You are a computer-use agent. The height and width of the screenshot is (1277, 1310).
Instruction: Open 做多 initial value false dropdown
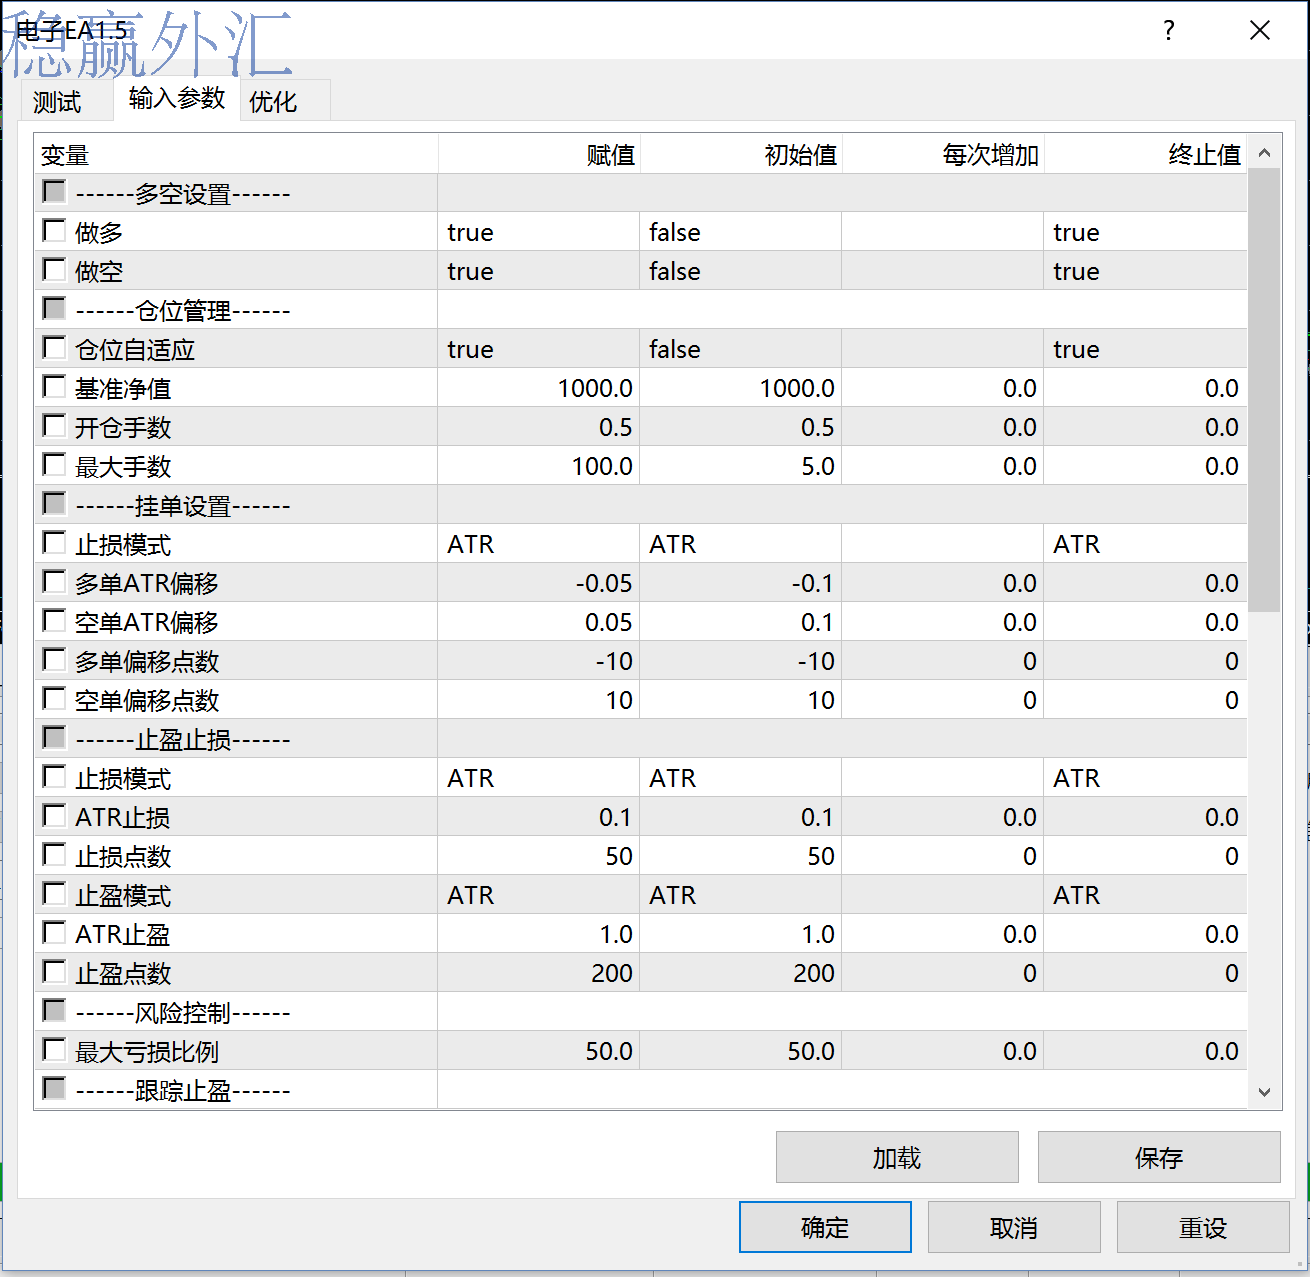(x=740, y=232)
